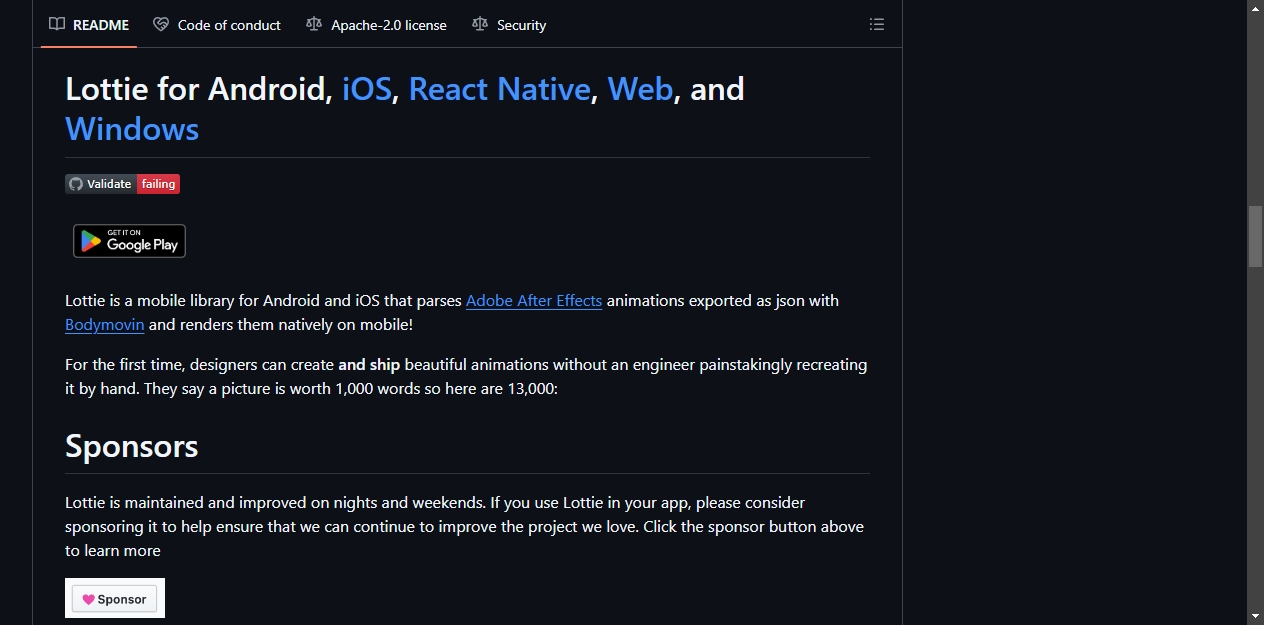Open the Bodymovin link

pyautogui.click(x=105, y=324)
